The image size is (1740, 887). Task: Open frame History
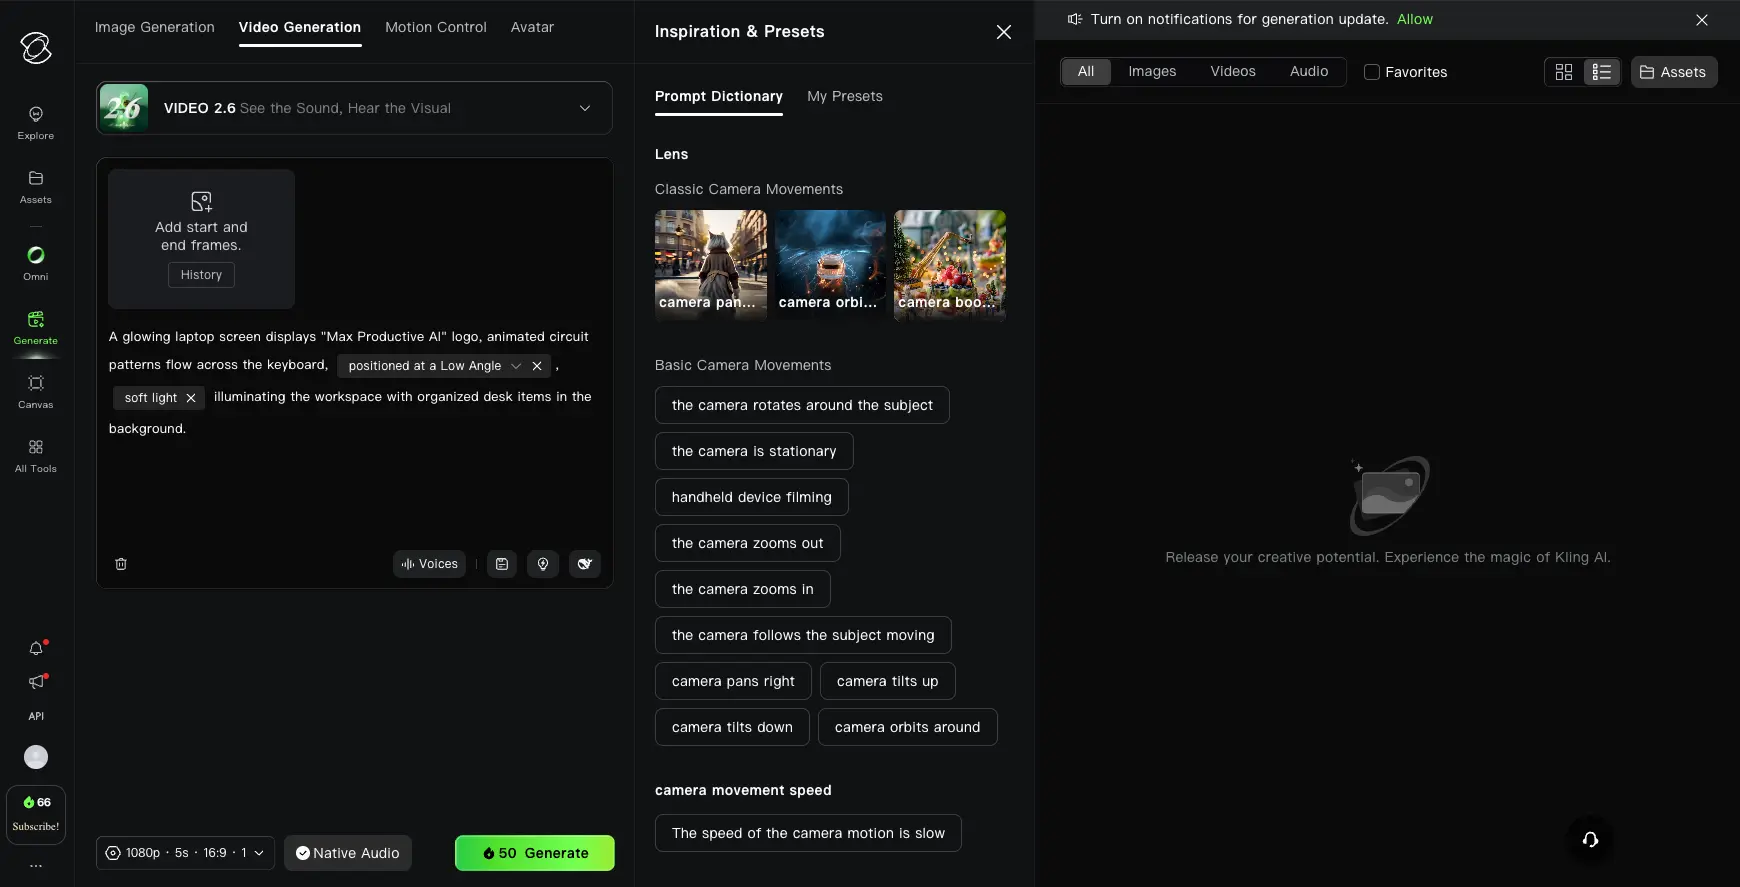coord(201,275)
